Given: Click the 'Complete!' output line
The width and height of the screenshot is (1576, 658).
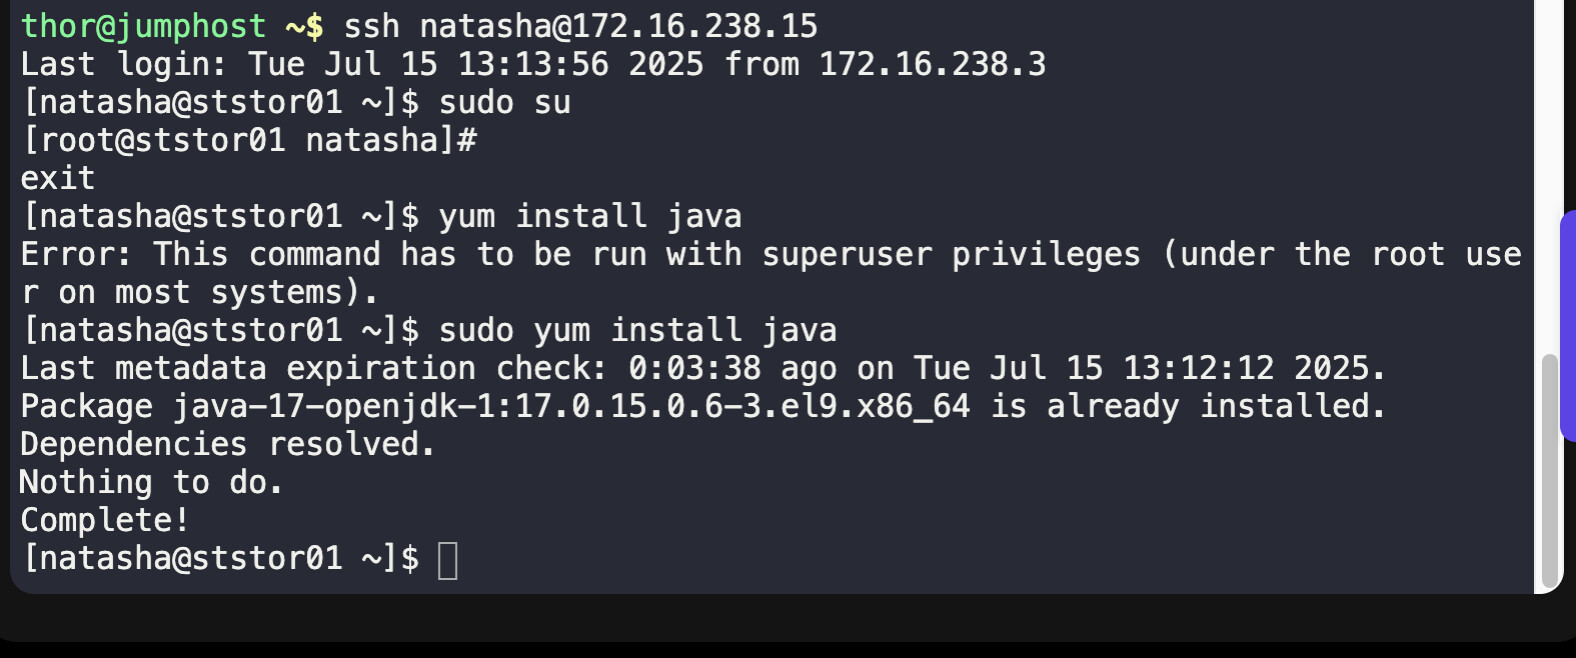Looking at the screenshot, I should click(x=105, y=520).
